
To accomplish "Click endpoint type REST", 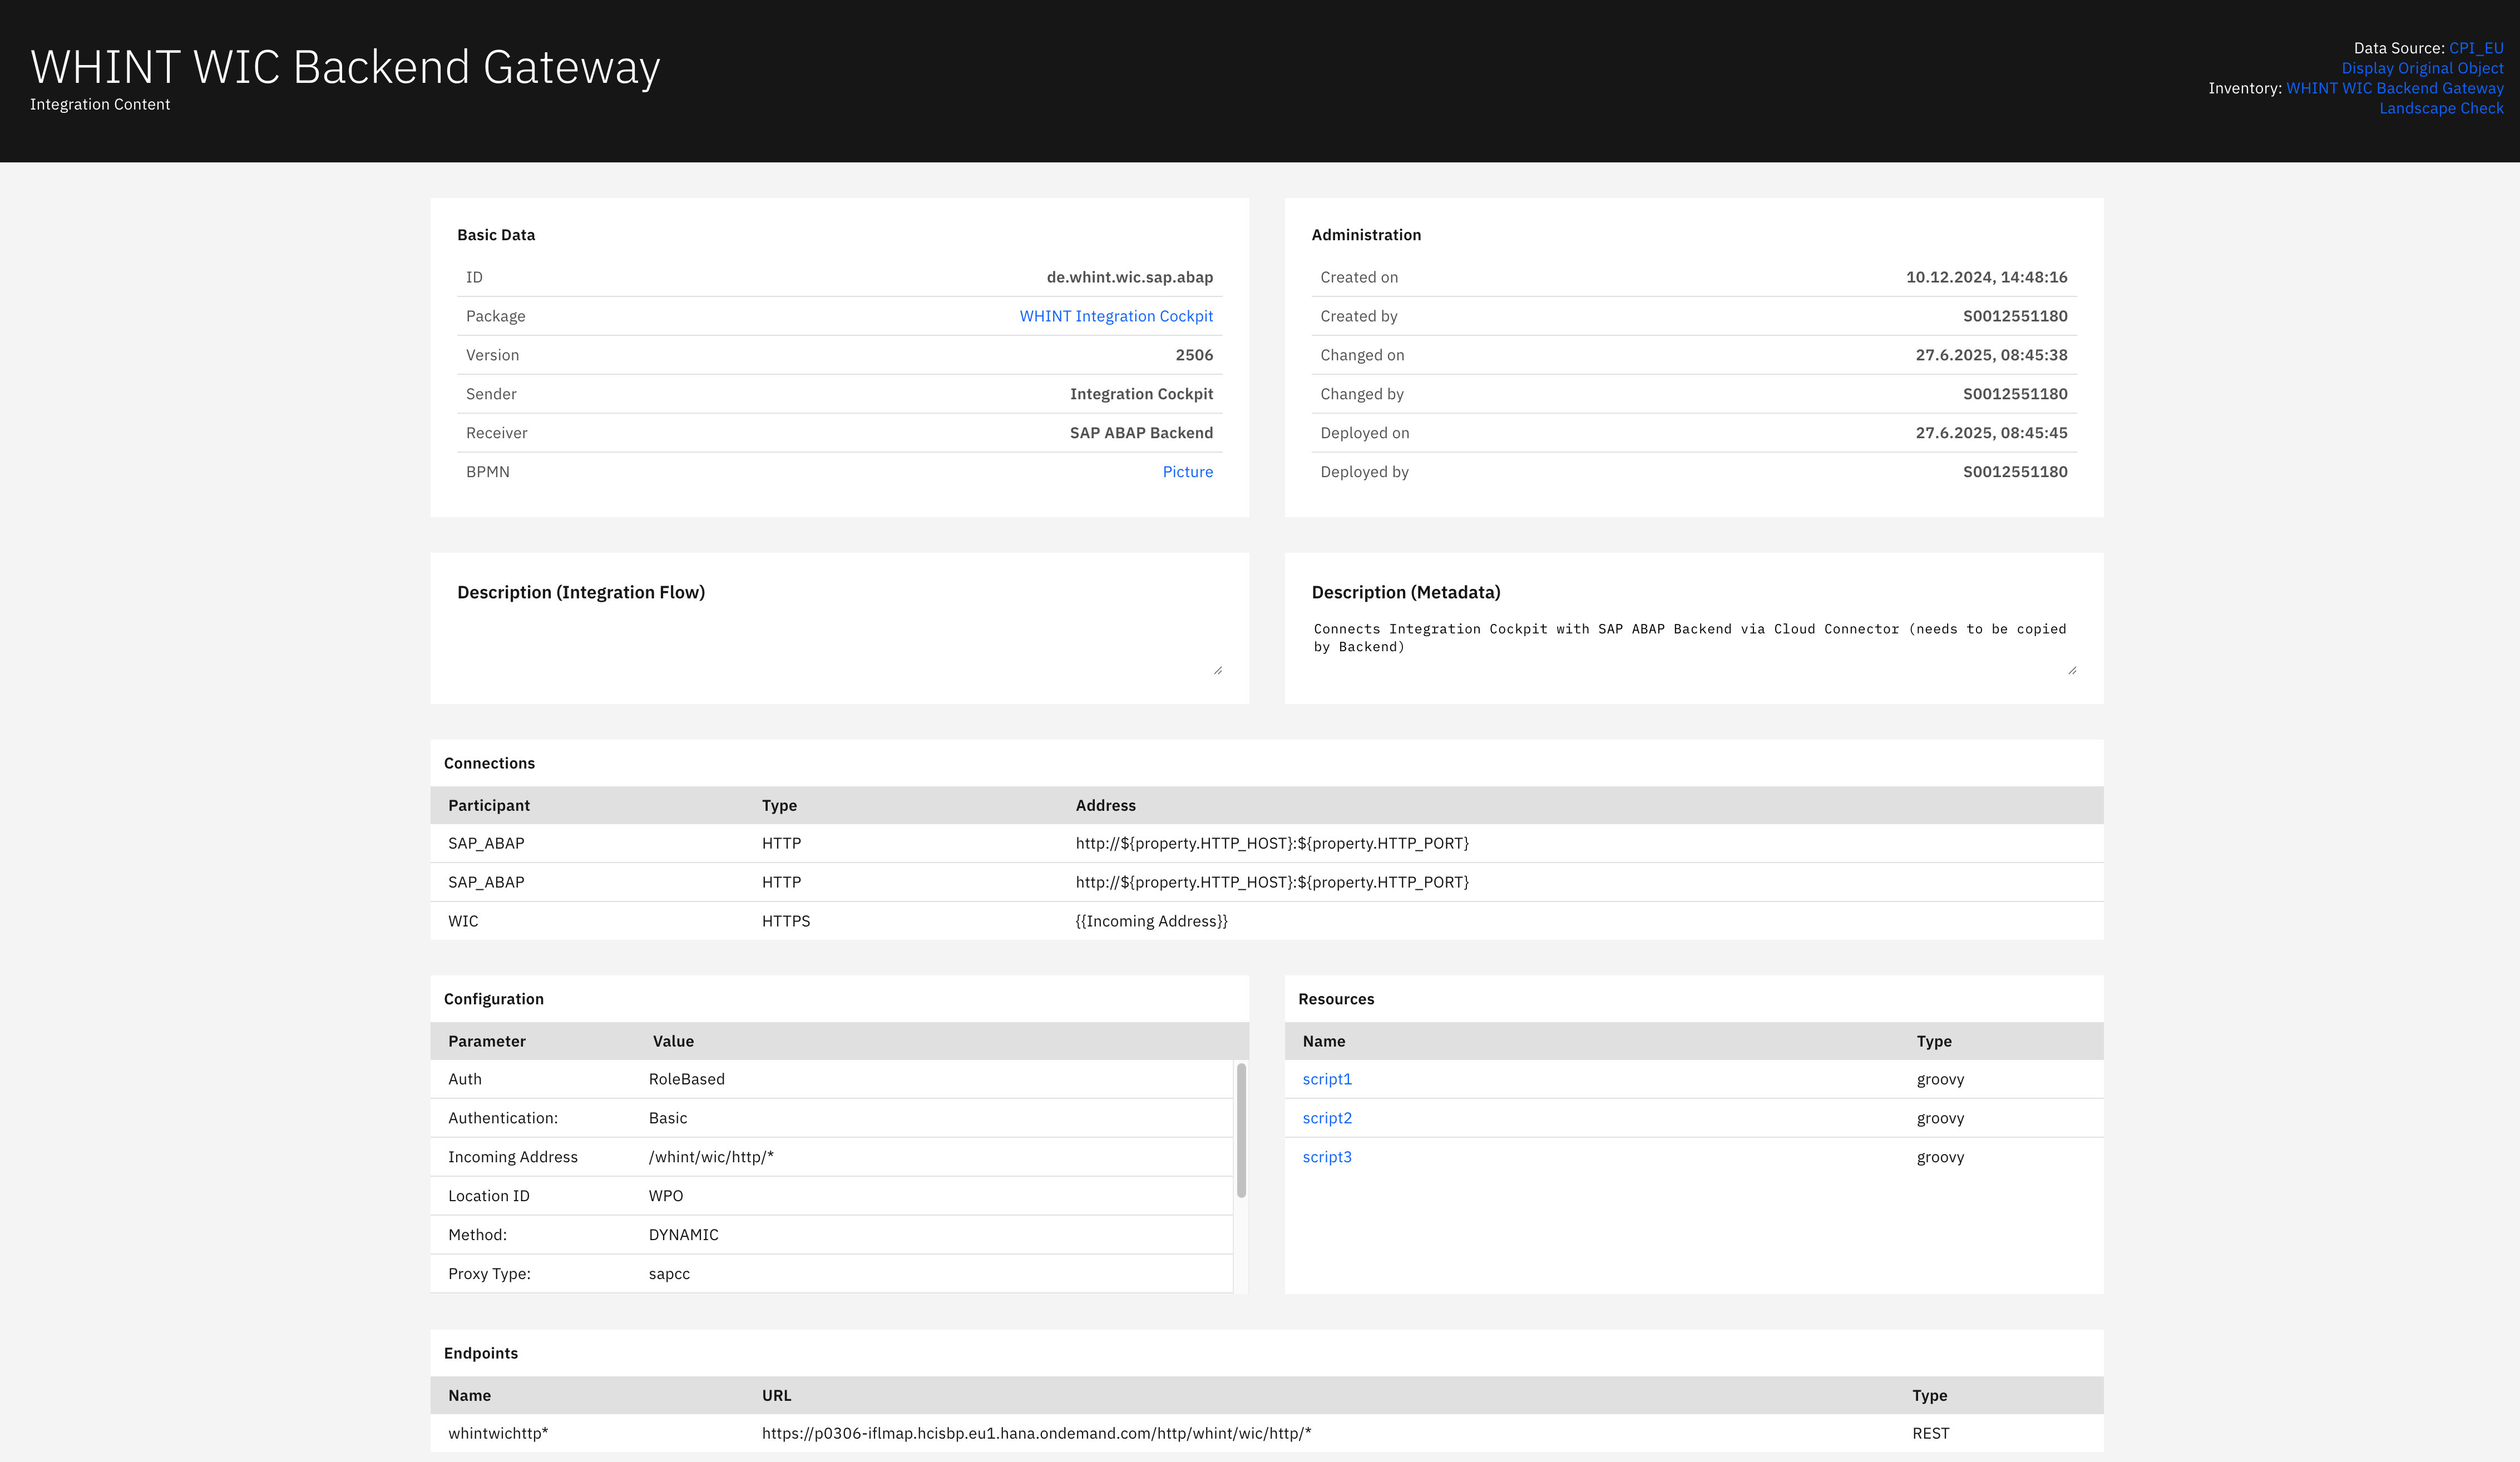I will tap(1930, 1433).
